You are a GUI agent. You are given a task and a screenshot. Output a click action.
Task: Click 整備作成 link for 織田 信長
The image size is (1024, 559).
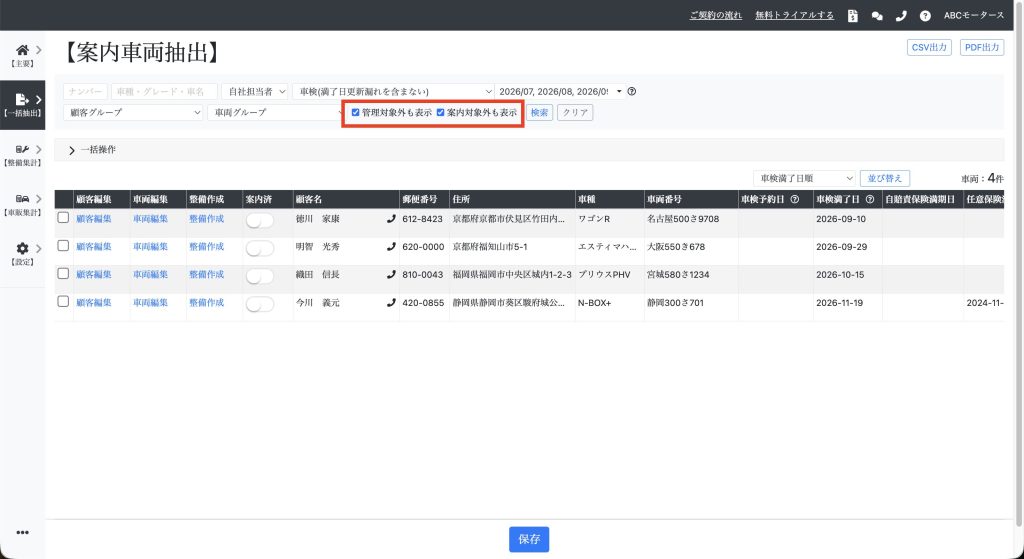206,275
